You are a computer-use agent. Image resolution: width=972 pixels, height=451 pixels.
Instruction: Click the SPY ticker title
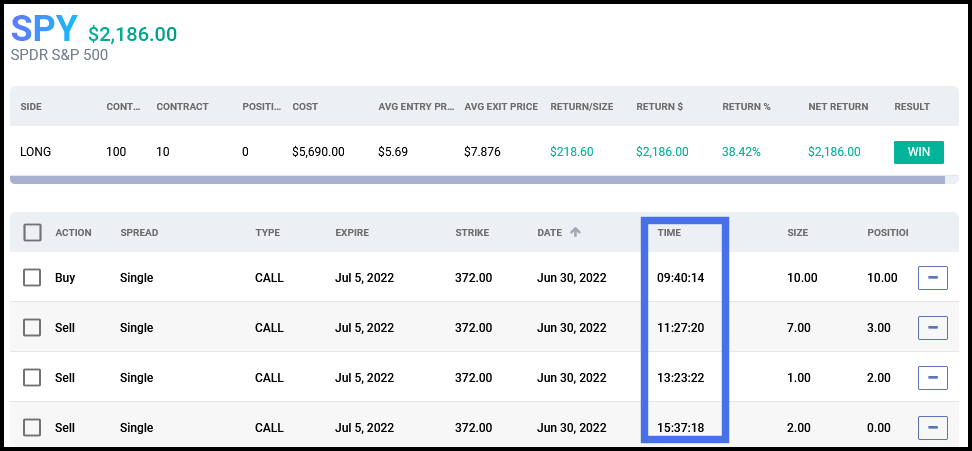coord(44,28)
